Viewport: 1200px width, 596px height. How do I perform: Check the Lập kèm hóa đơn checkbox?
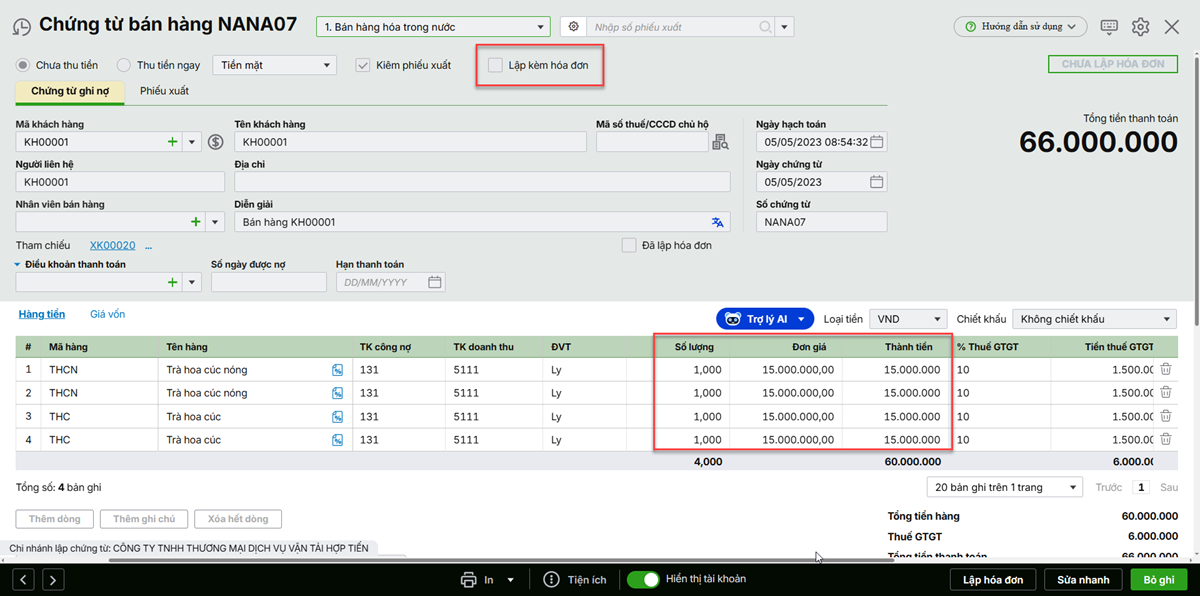click(x=495, y=65)
